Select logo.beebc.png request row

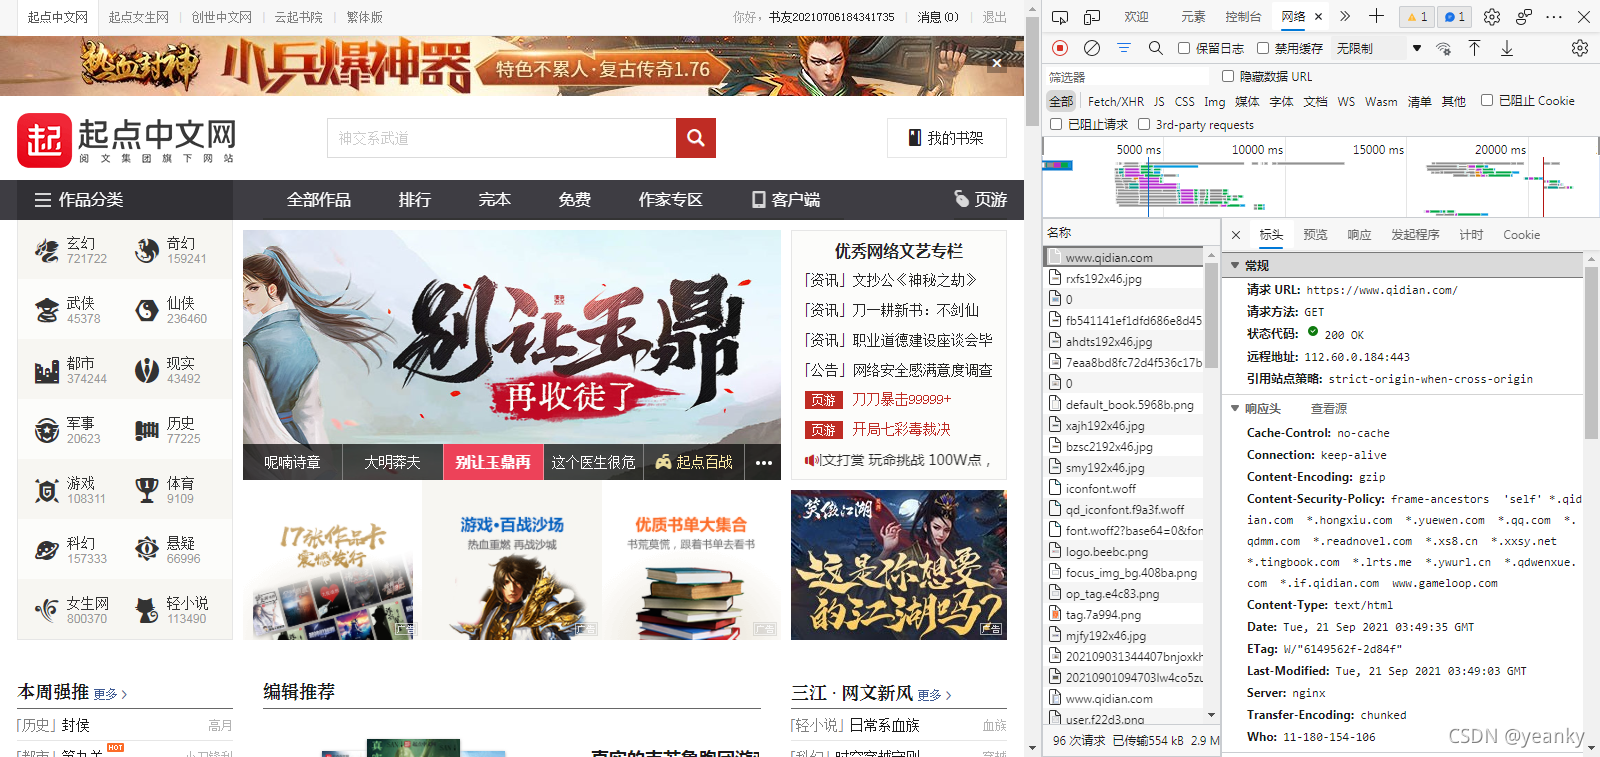[x=1124, y=552]
